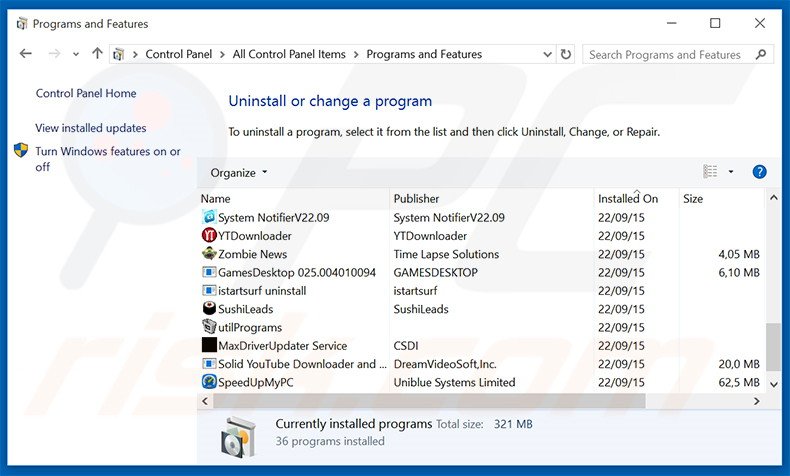Click the Control Panel icon in address bar
This screenshot has height=476, width=790.
point(118,54)
